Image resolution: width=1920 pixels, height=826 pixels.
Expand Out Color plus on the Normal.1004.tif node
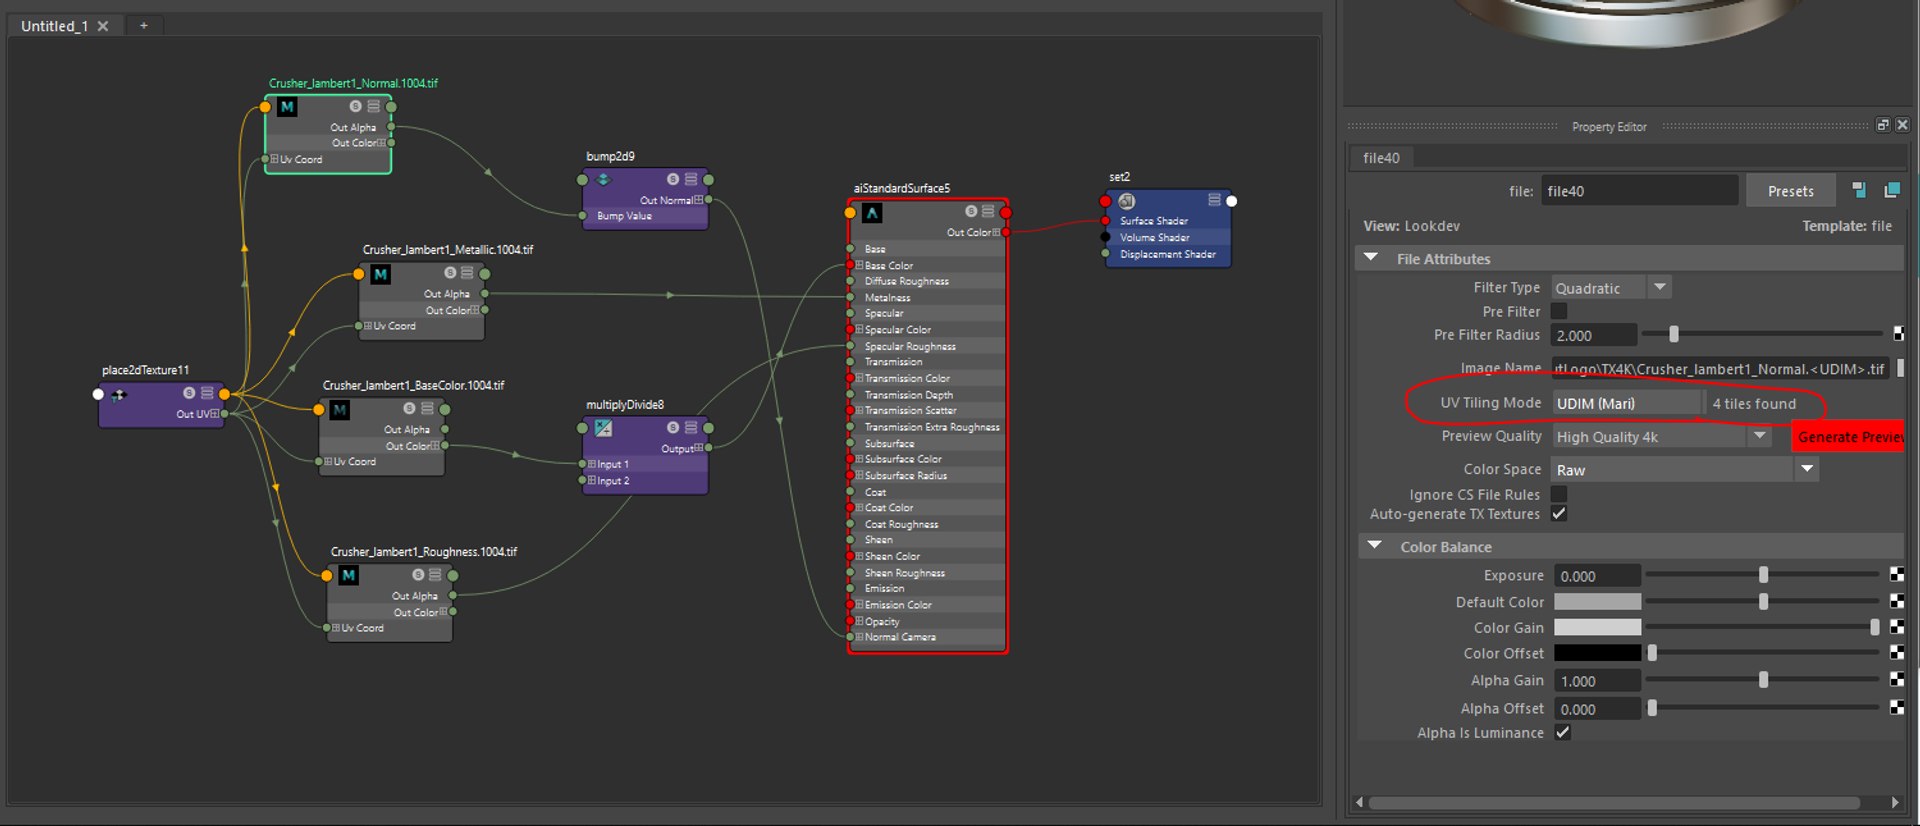tap(382, 143)
